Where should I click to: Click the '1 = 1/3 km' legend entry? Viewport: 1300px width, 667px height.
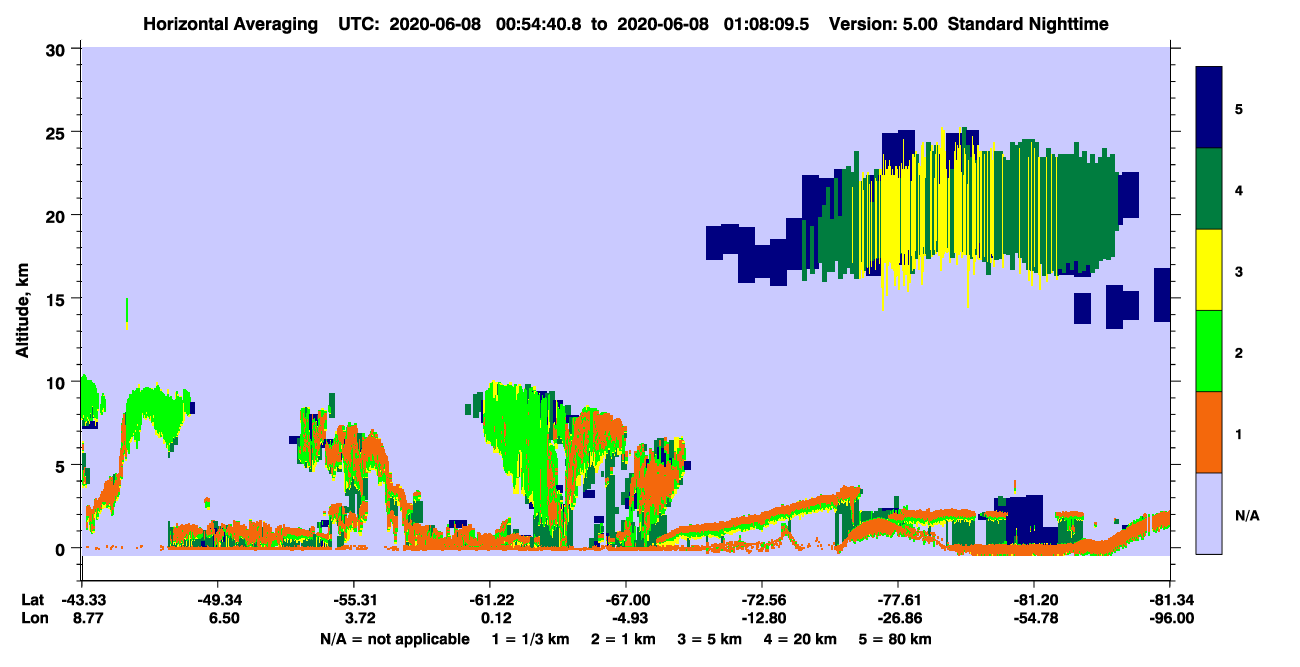(x=533, y=639)
